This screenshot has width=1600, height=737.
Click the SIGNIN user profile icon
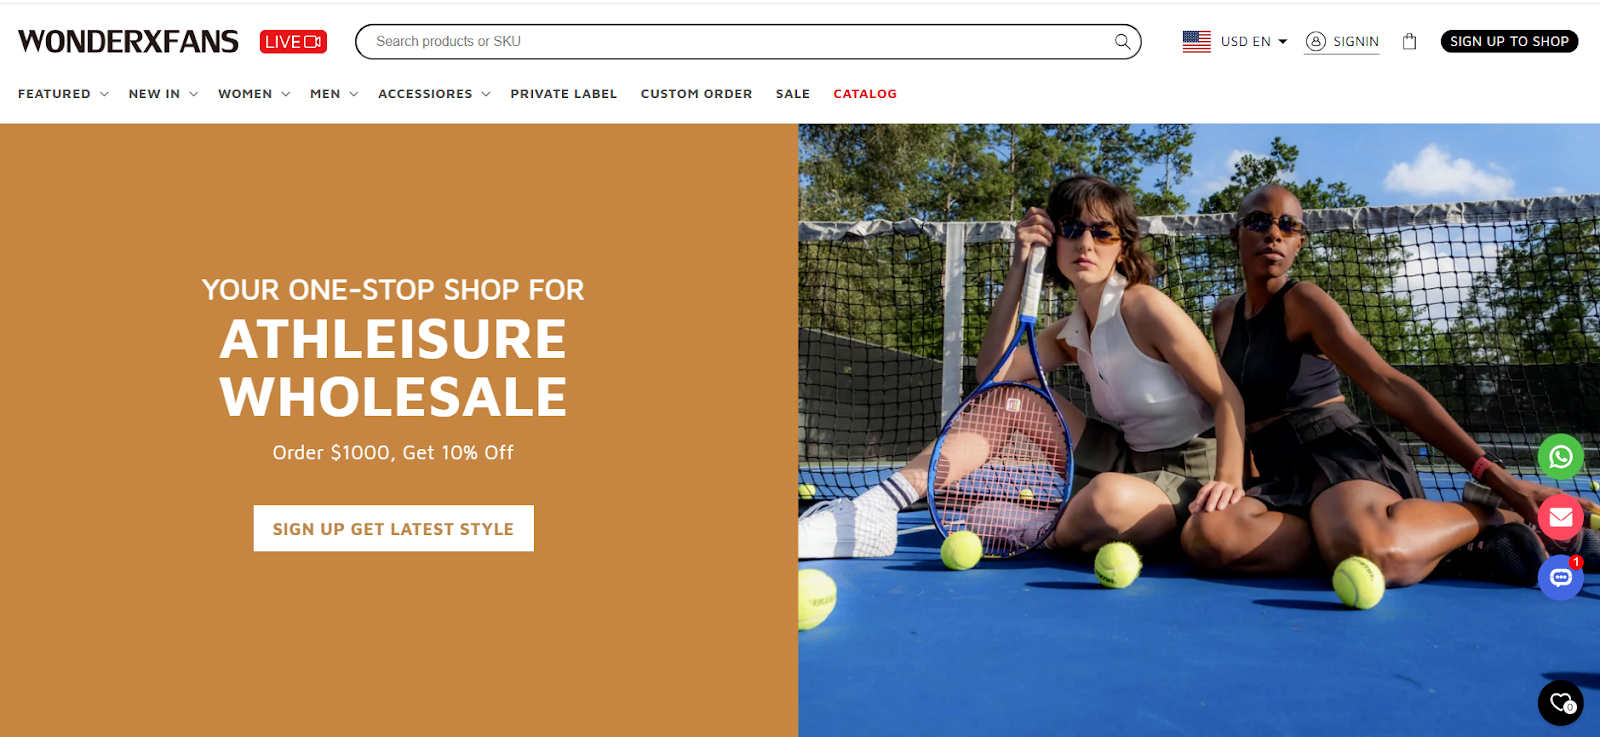[x=1316, y=41]
